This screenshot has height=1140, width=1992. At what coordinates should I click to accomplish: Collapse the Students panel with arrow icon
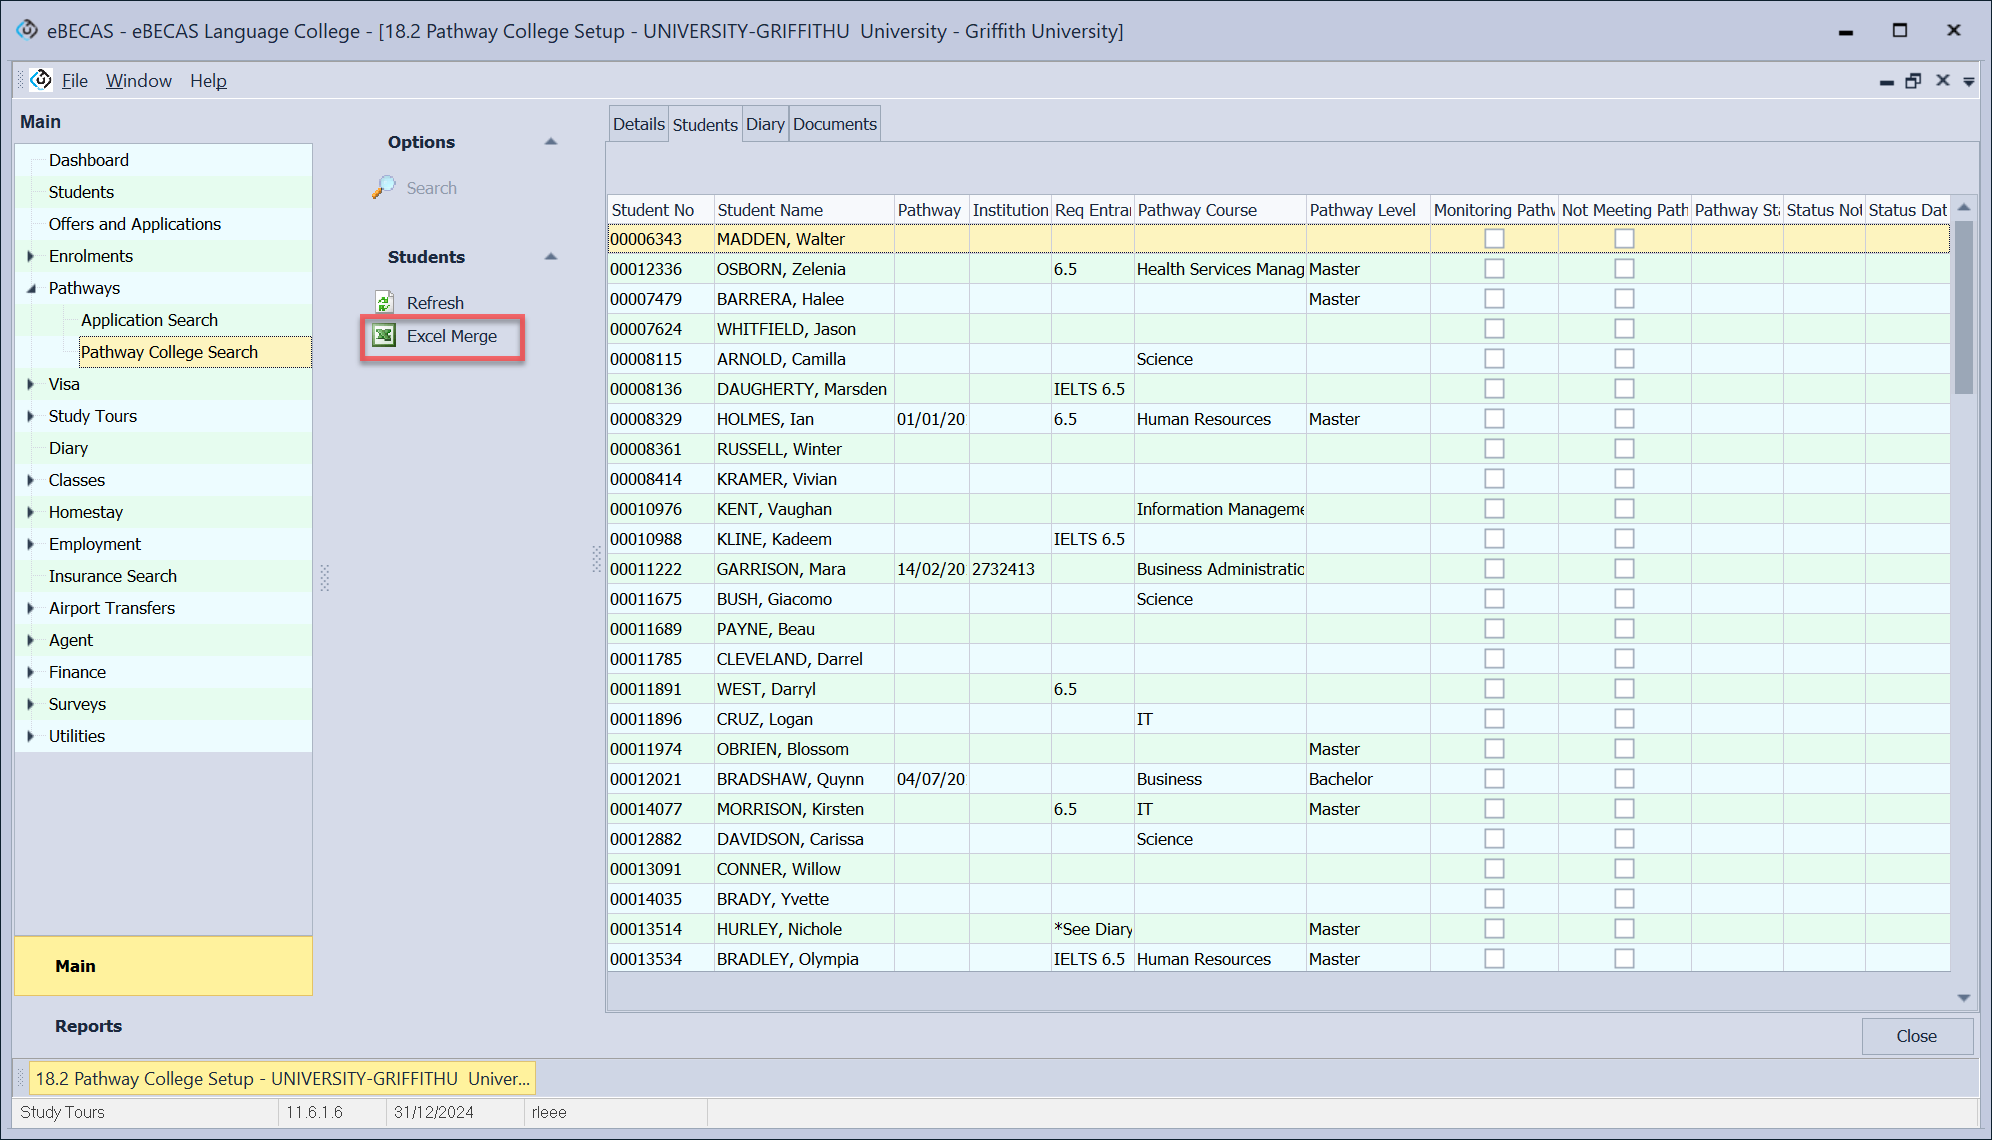click(550, 257)
